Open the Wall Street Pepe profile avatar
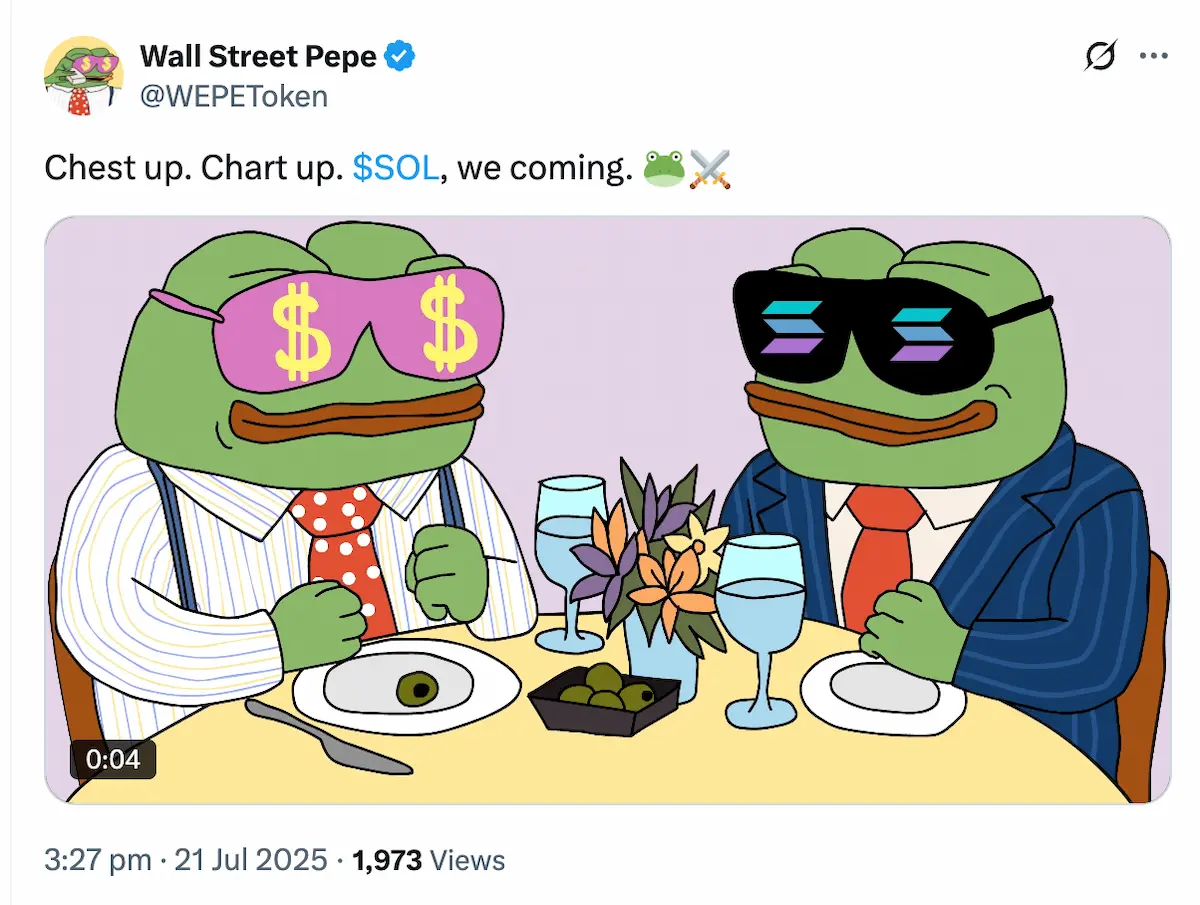The width and height of the screenshot is (1200, 905). coord(81,78)
